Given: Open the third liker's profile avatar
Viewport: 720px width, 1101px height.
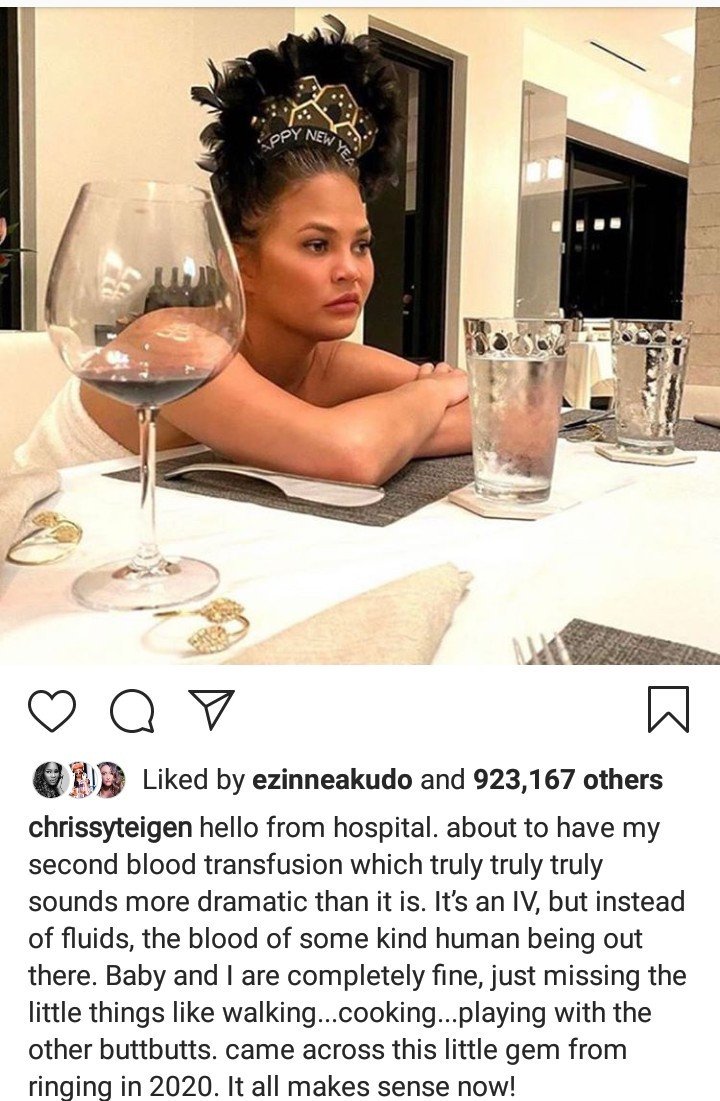Looking at the screenshot, I should 109,780.
